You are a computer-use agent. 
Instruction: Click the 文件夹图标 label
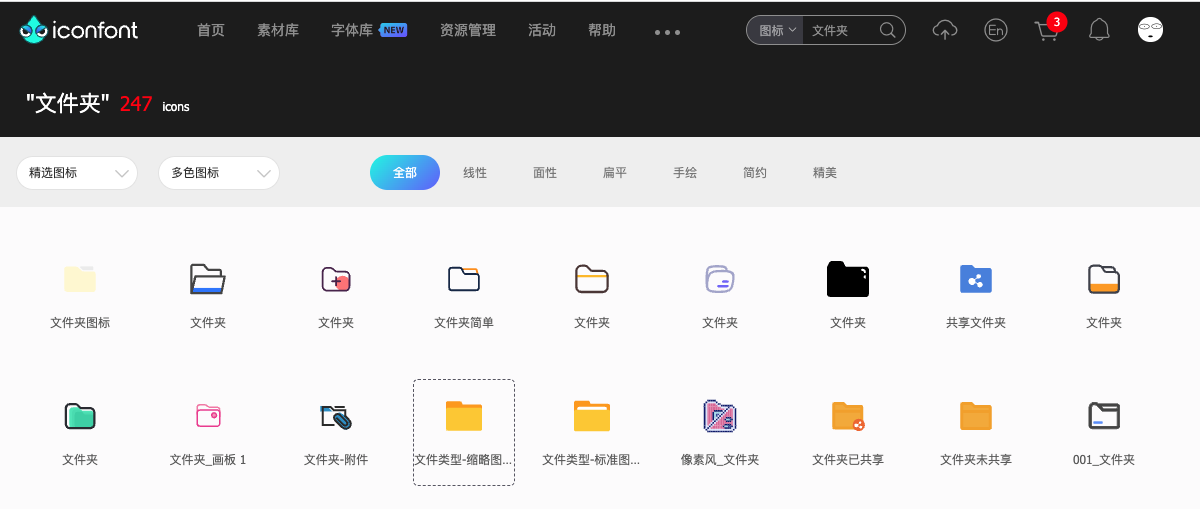coord(80,323)
